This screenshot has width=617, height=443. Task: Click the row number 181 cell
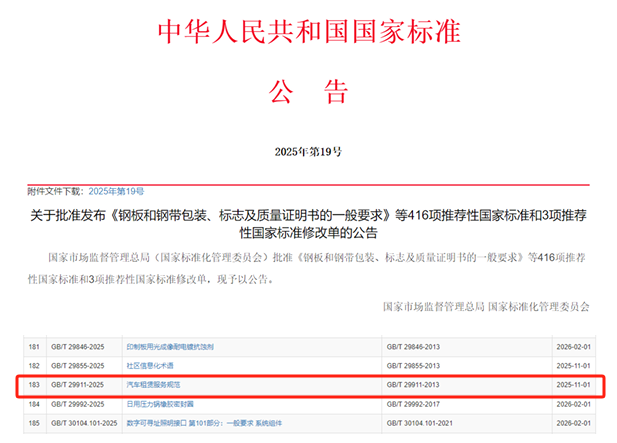click(x=34, y=347)
